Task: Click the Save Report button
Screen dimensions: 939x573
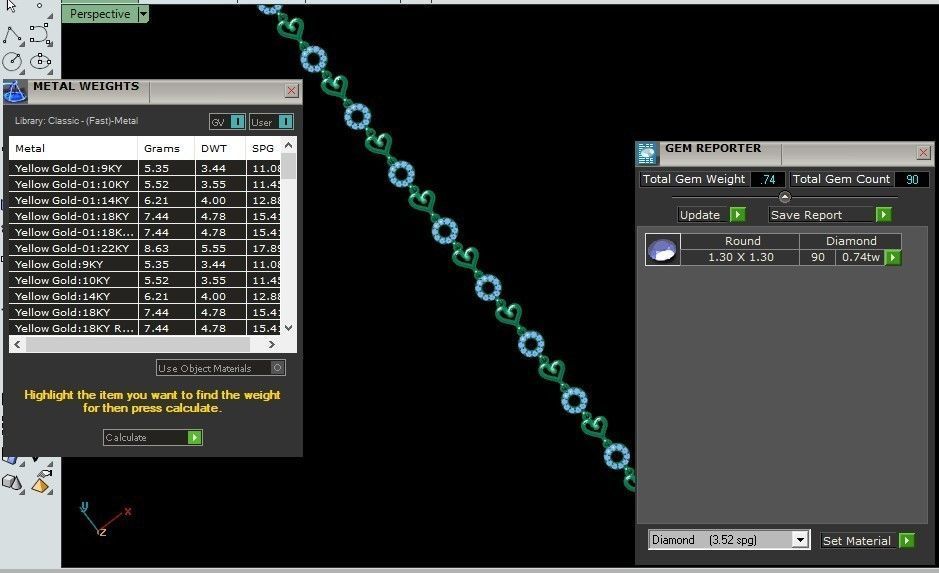Action: coord(829,215)
